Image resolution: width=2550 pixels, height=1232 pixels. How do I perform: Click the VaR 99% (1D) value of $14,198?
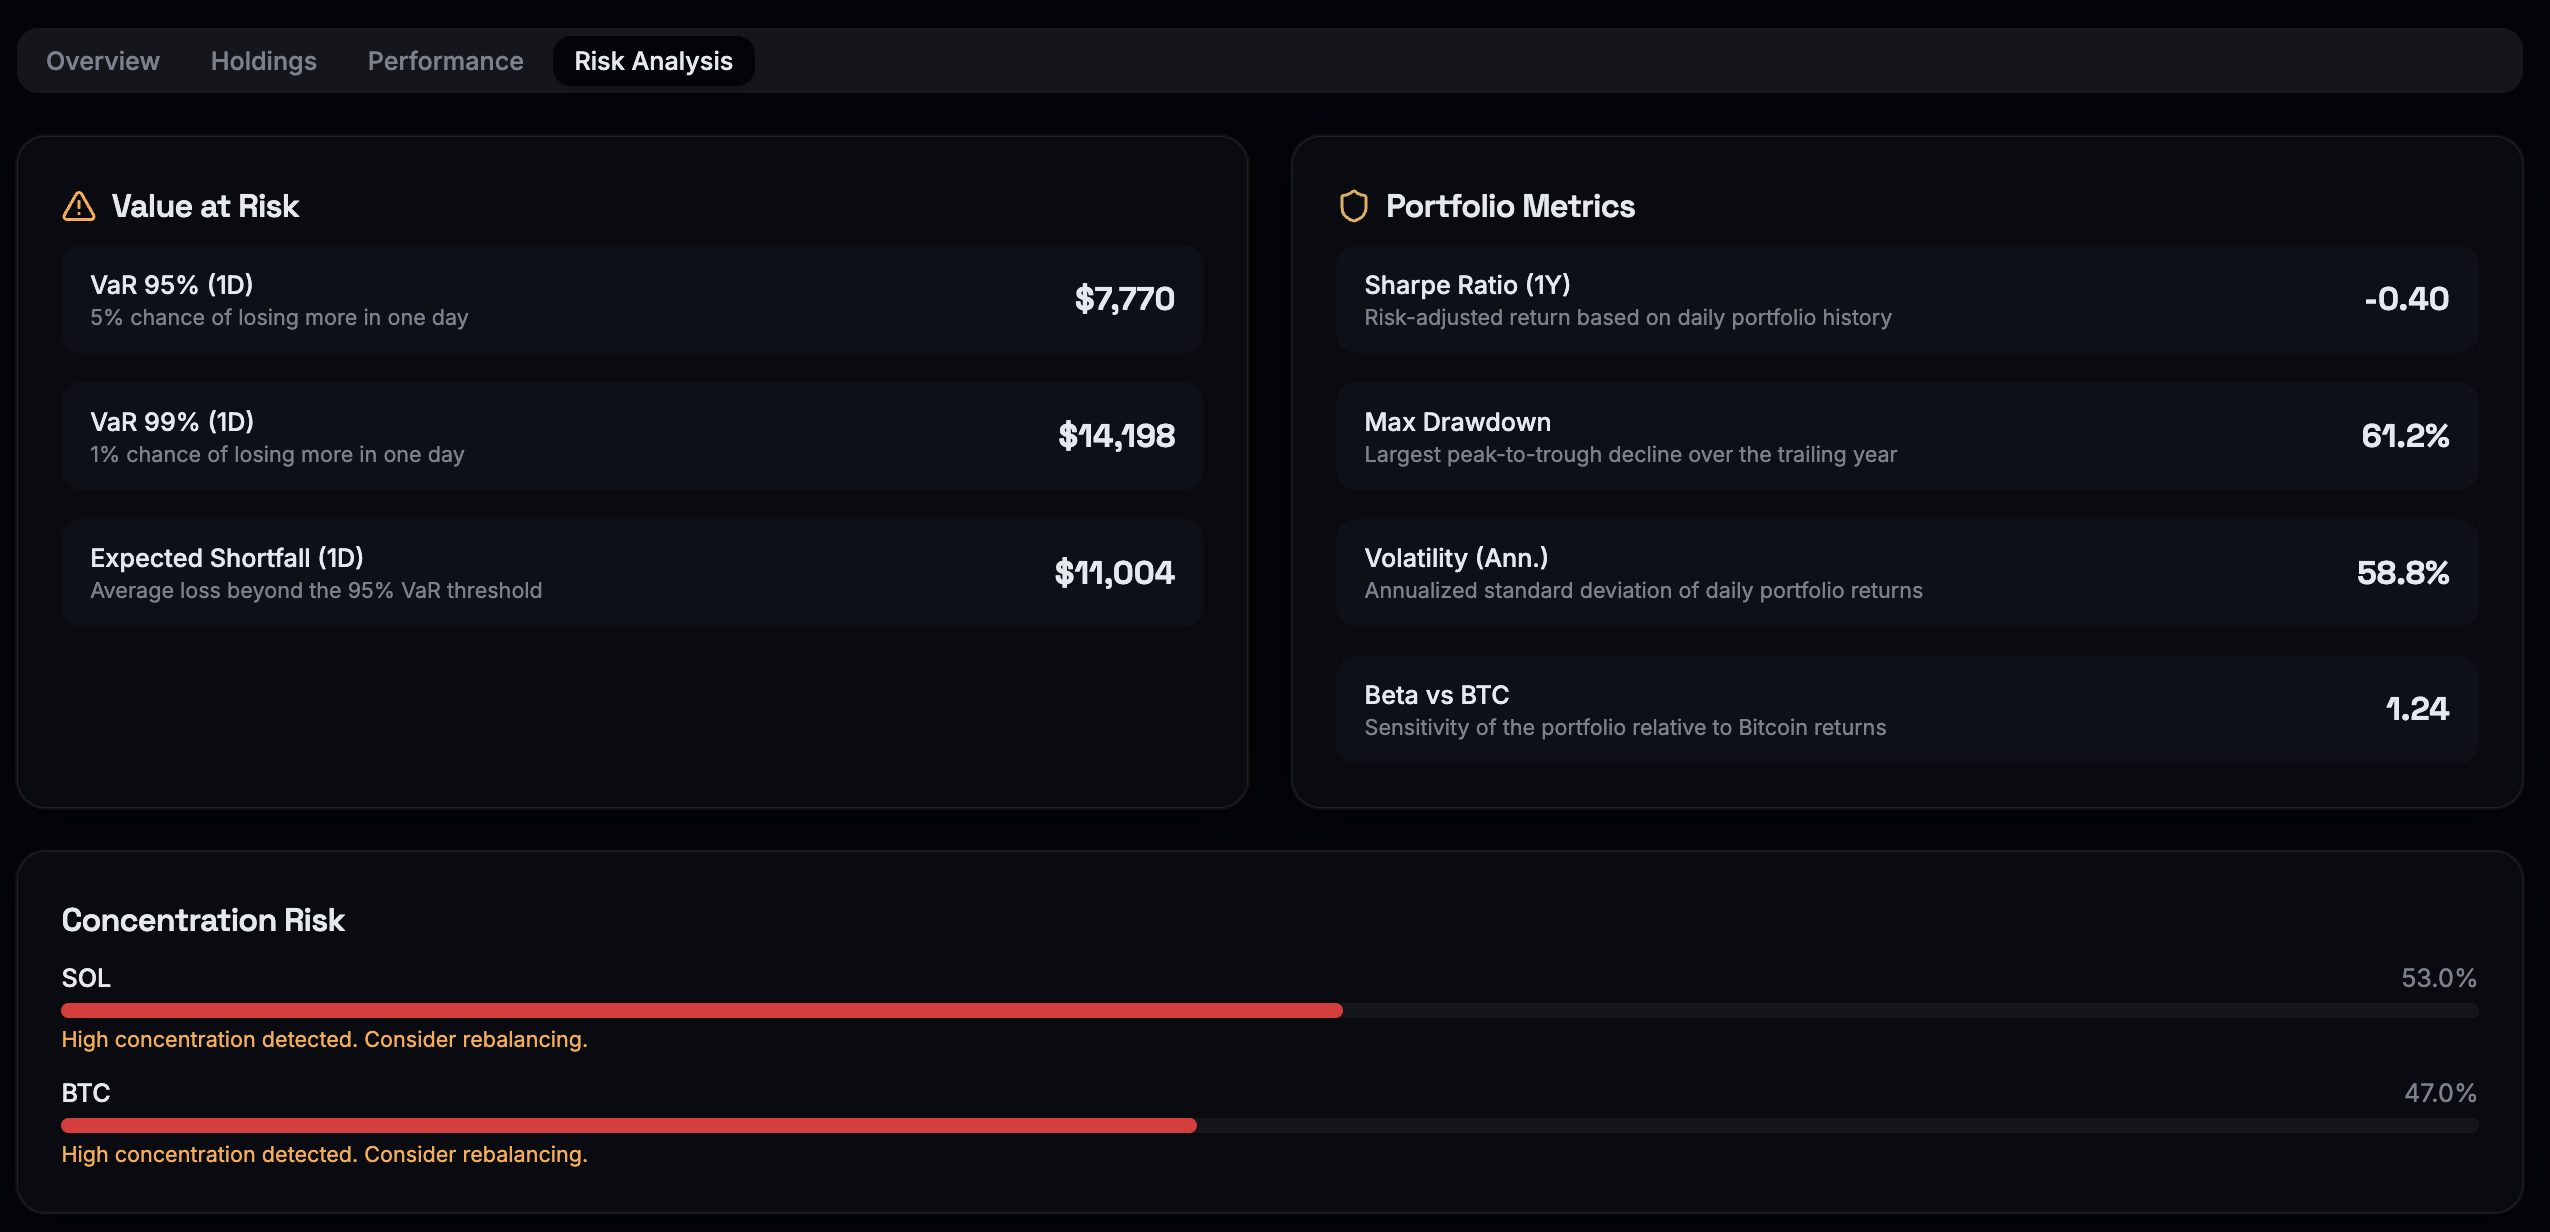click(1117, 436)
